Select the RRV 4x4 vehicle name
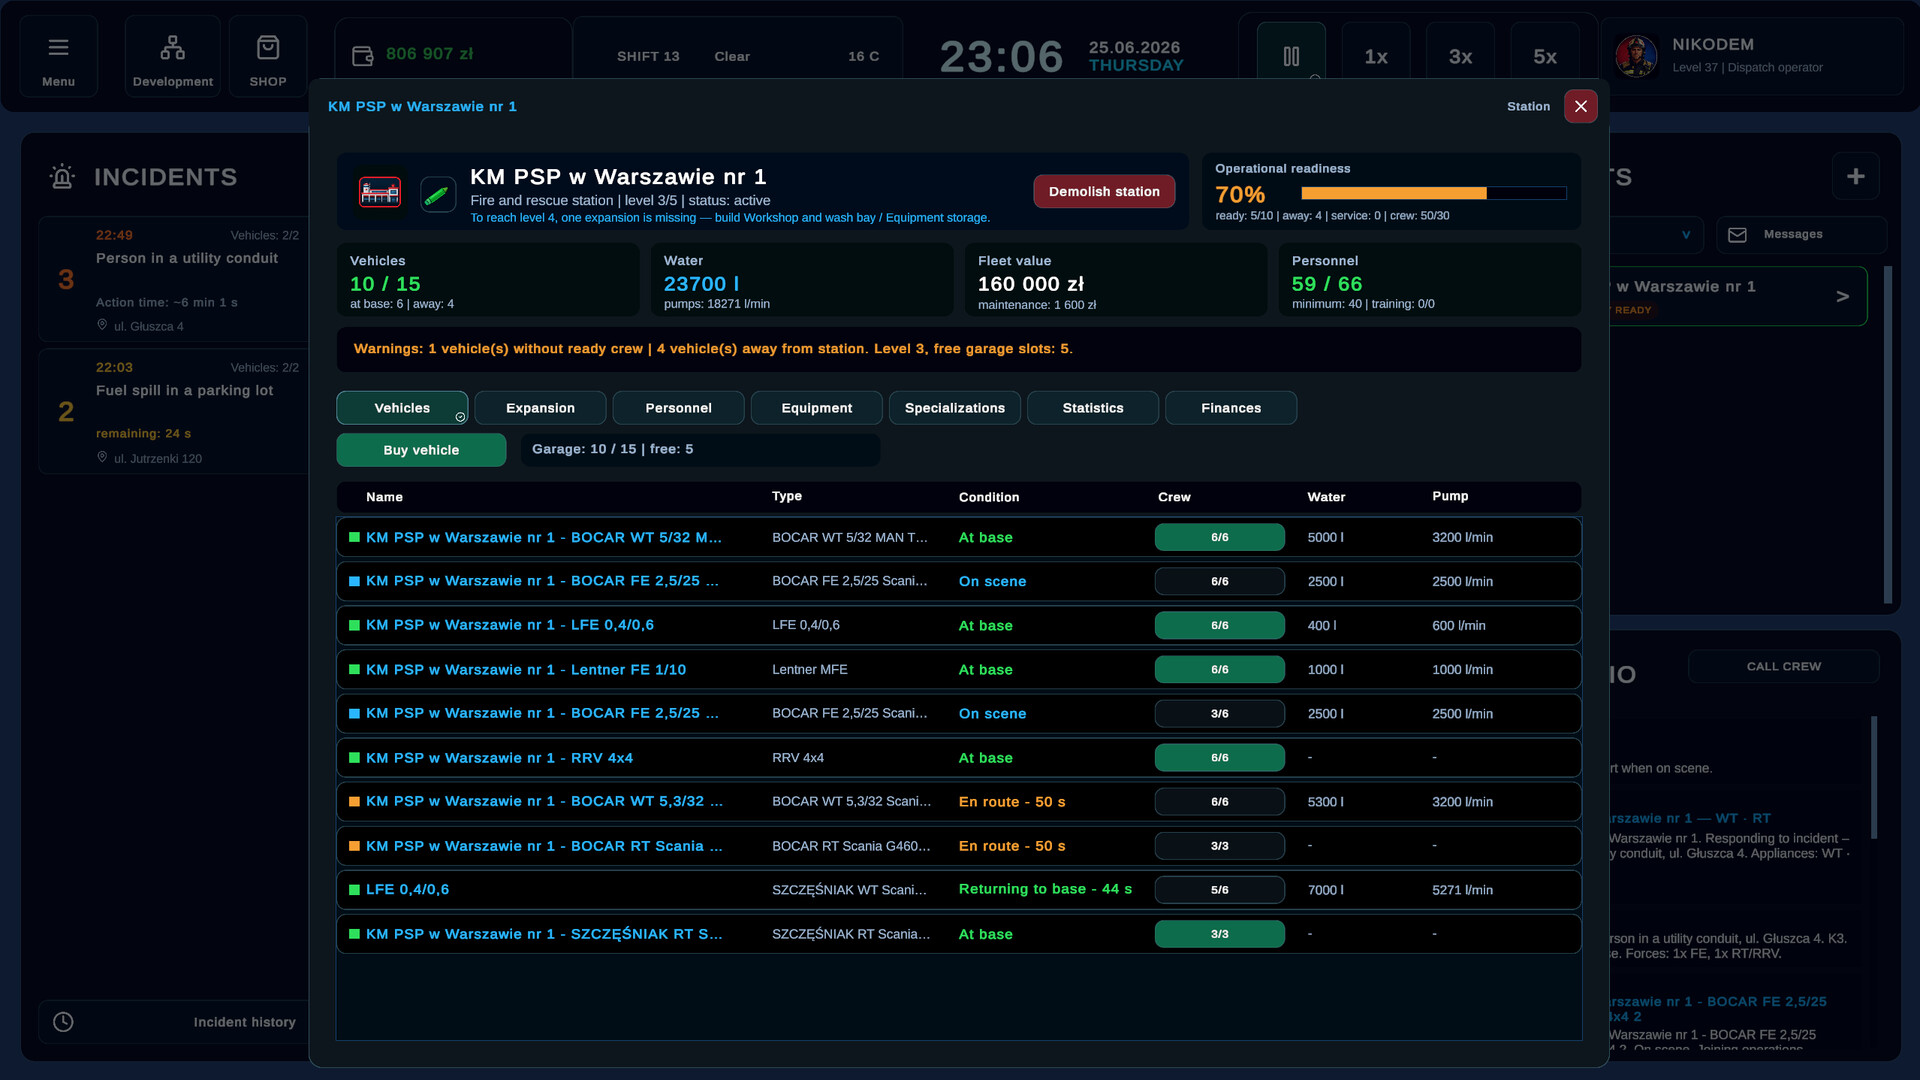The image size is (1920, 1080). pyautogui.click(x=499, y=757)
